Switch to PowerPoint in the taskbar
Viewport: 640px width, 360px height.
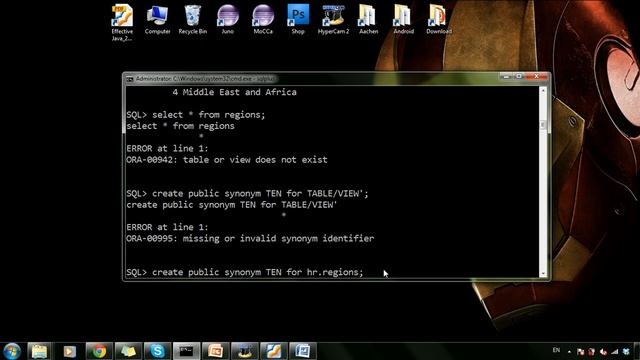[216, 351]
